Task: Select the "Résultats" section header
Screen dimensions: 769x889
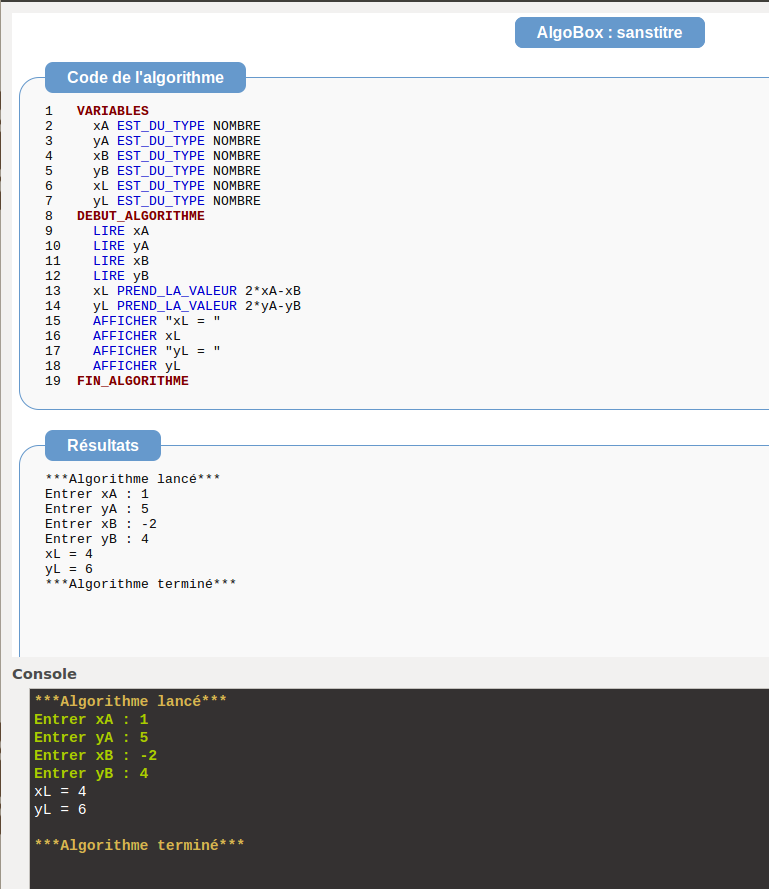Action: (x=102, y=445)
